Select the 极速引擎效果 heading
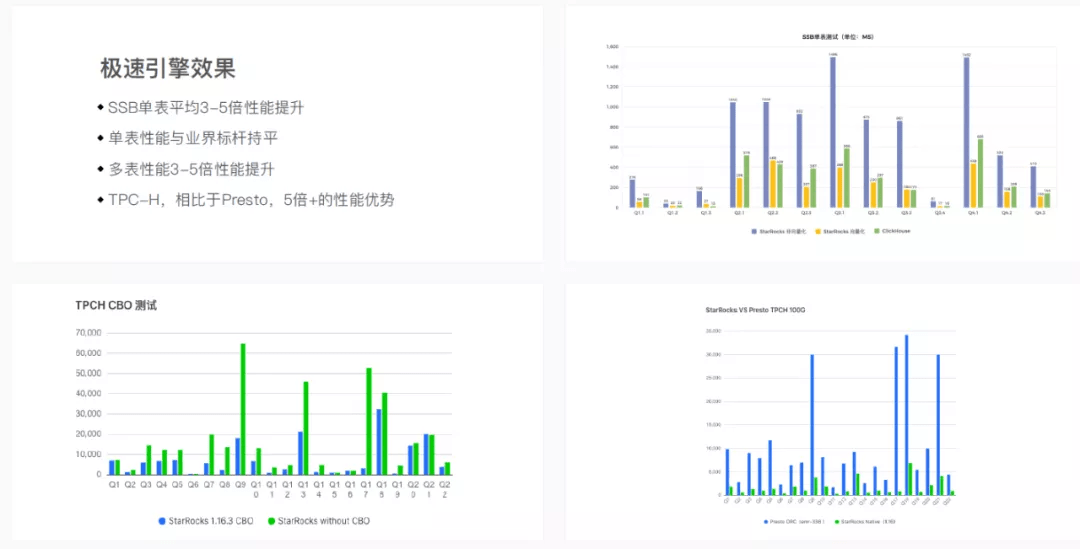Viewport: 1080px width, 549px height. tap(167, 68)
